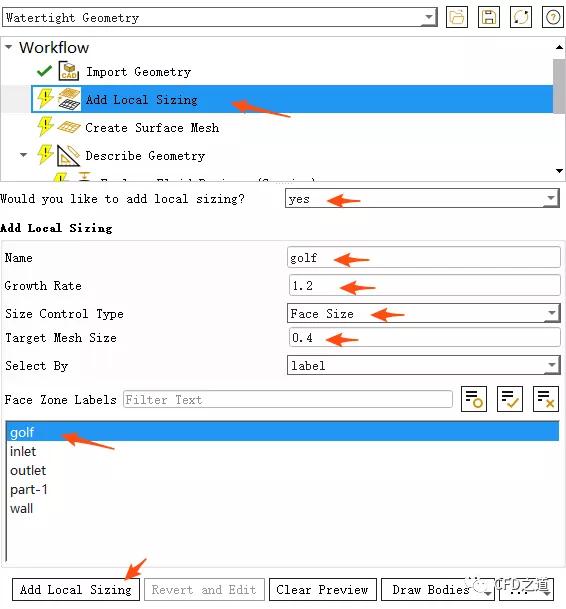Click the Add Local Sizing mesh icon
This screenshot has width=566, height=609.
pyautogui.click(x=69, y=99)
